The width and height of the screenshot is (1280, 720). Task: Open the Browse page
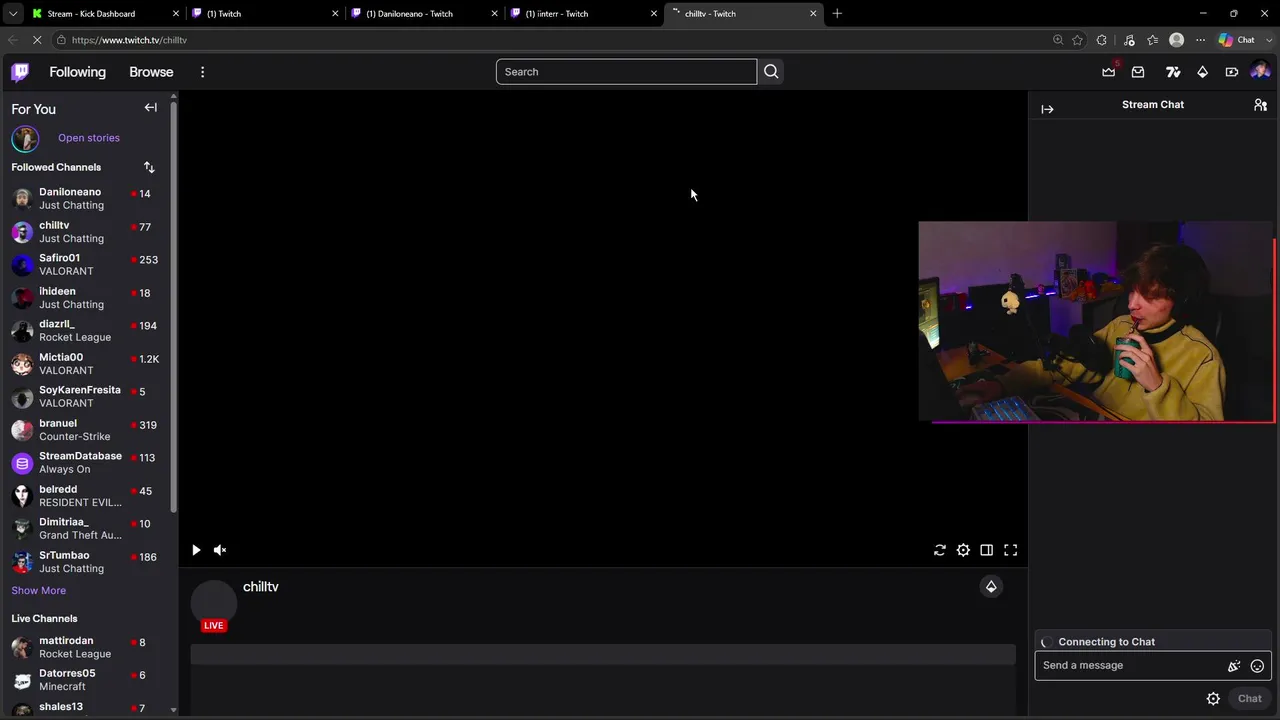[x=151, y=72]
